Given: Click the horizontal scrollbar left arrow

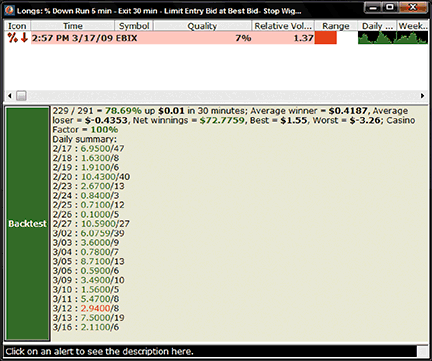Looking at the screenshot, I should (10, 96).
